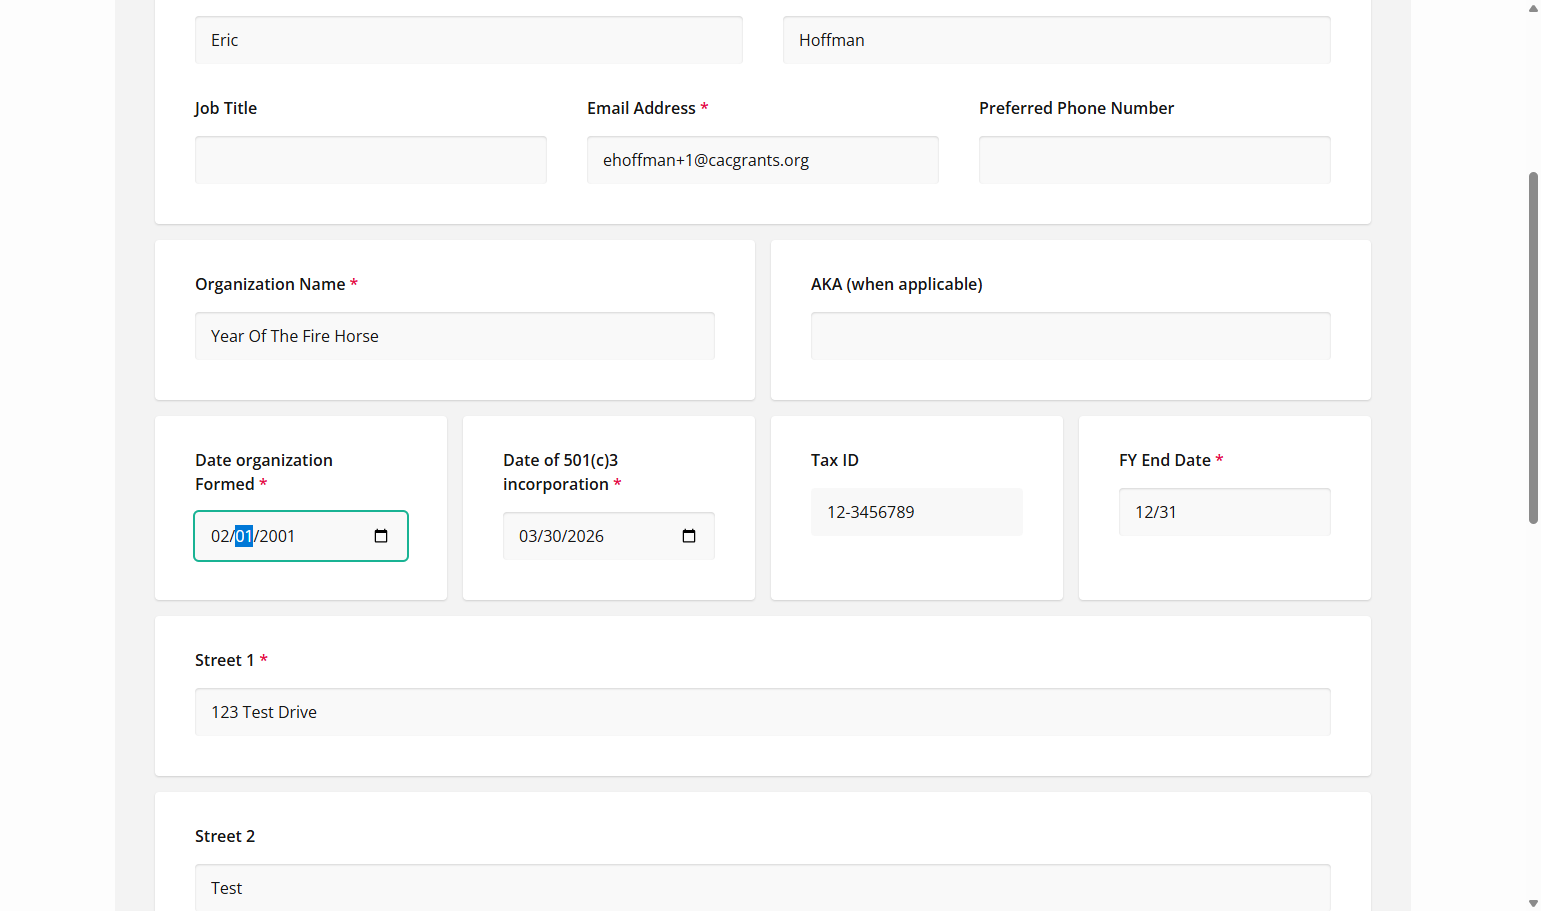Select year 2026 in incorporation date
The width and height of the screenshot is (1541, 911).
[x=586, y=536]
